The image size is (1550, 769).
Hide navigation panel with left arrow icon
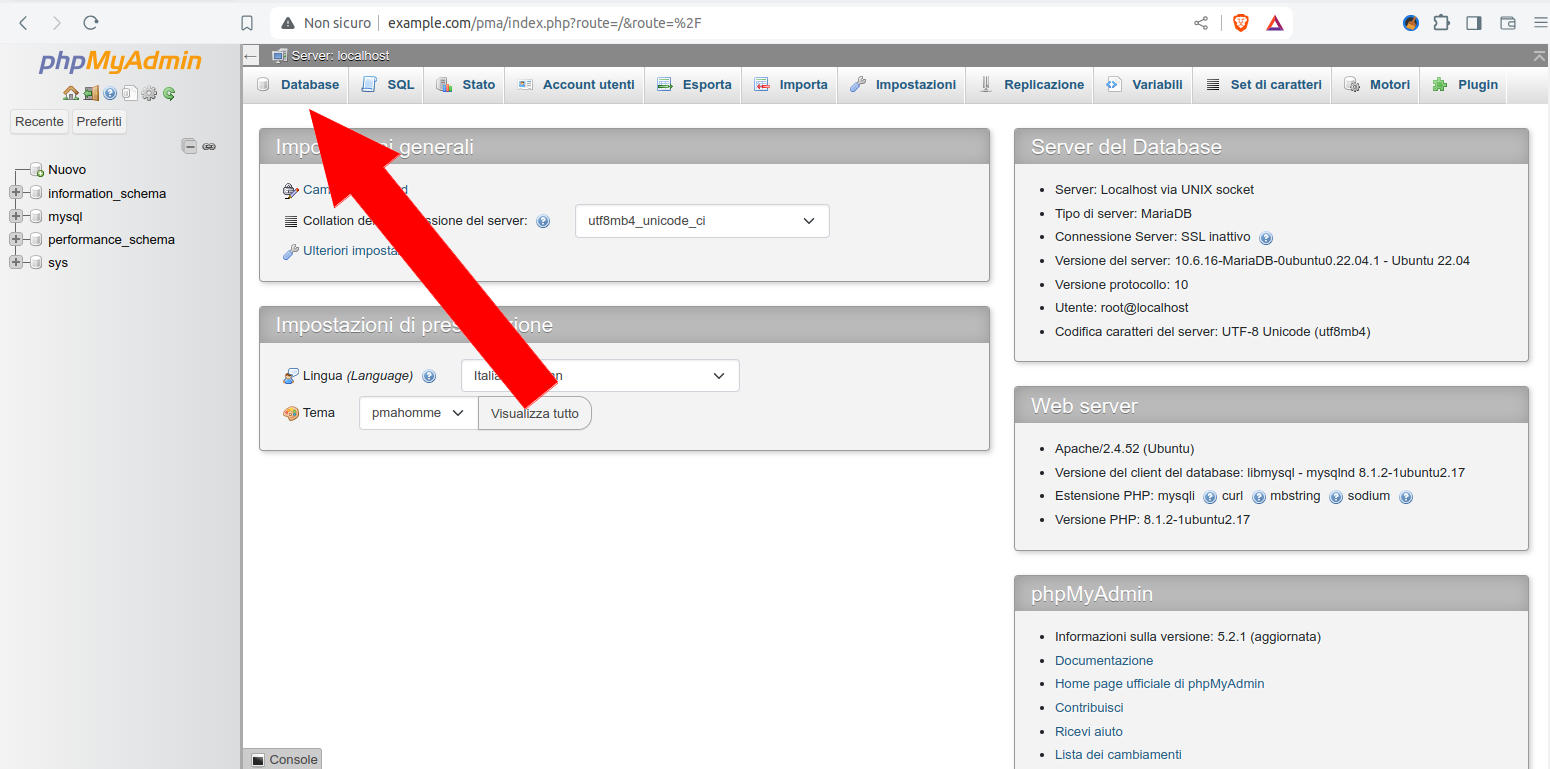251,56
